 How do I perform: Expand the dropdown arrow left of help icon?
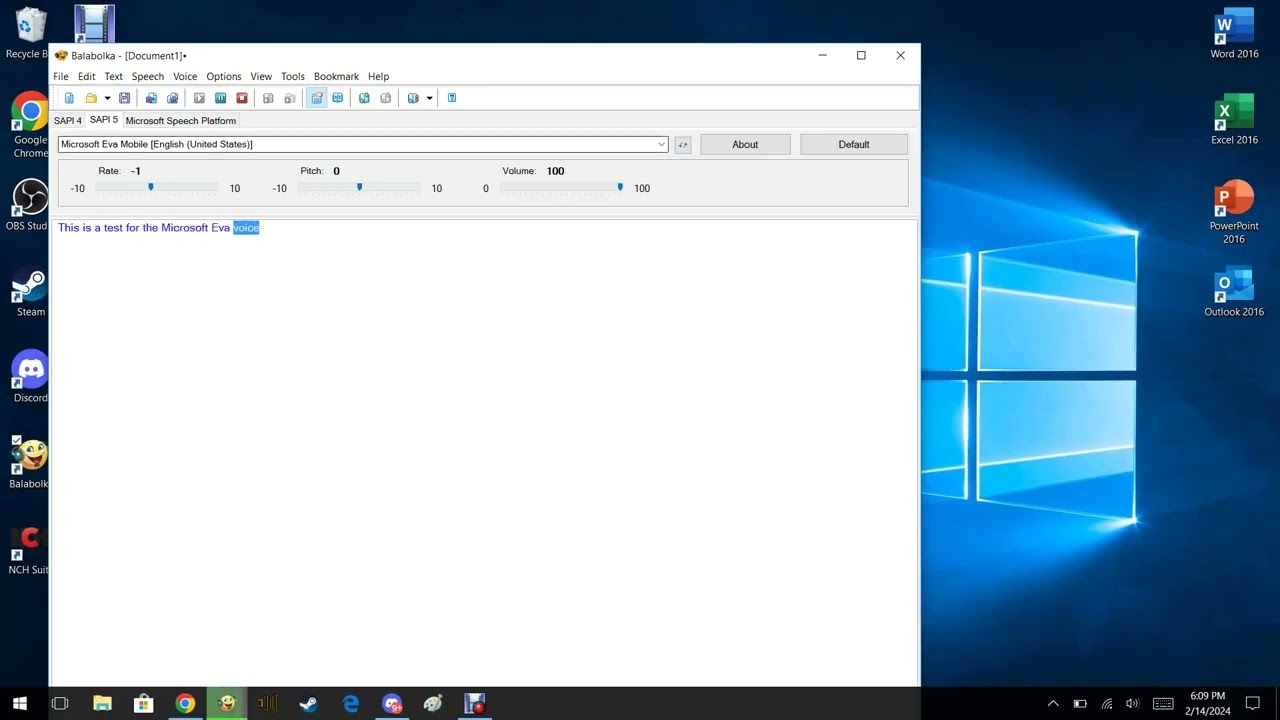point(429,98)
